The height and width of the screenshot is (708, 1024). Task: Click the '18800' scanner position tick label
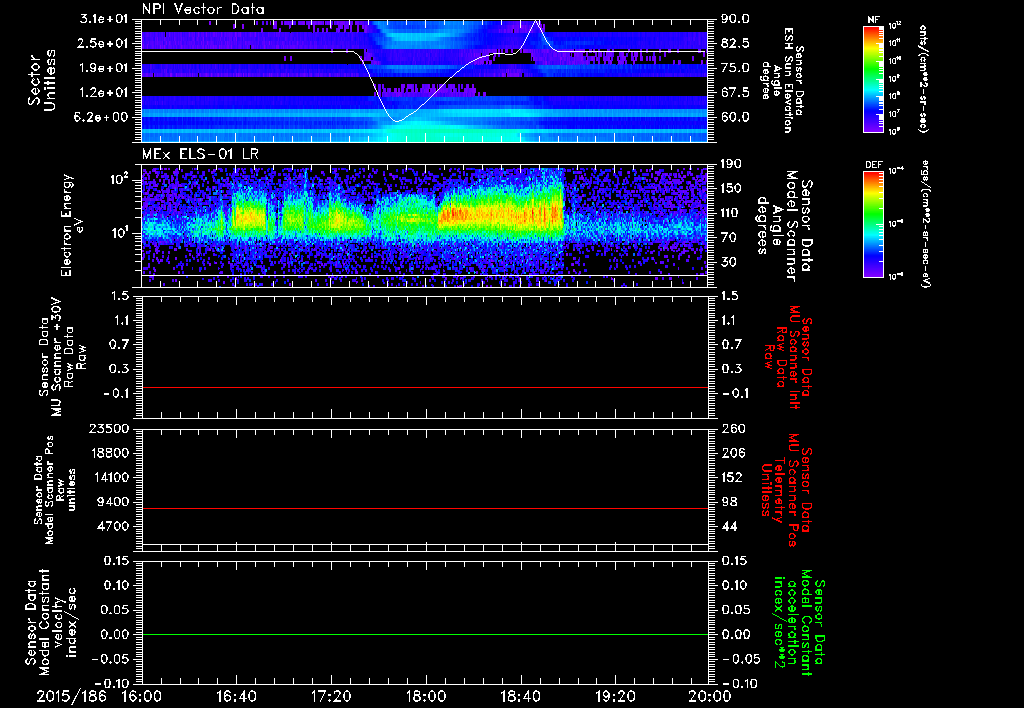pos(110,453)
